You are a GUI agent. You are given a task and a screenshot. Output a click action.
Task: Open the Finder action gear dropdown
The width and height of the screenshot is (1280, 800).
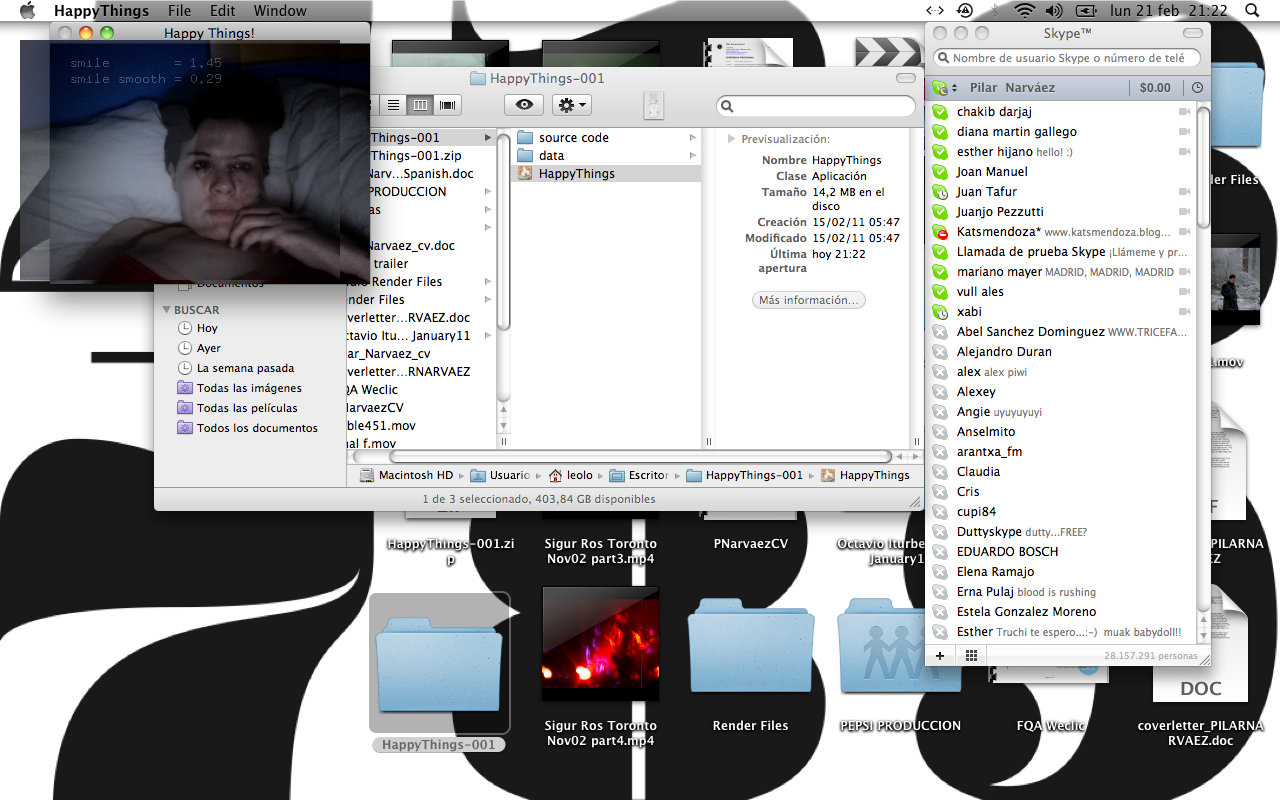click(572, 105)
